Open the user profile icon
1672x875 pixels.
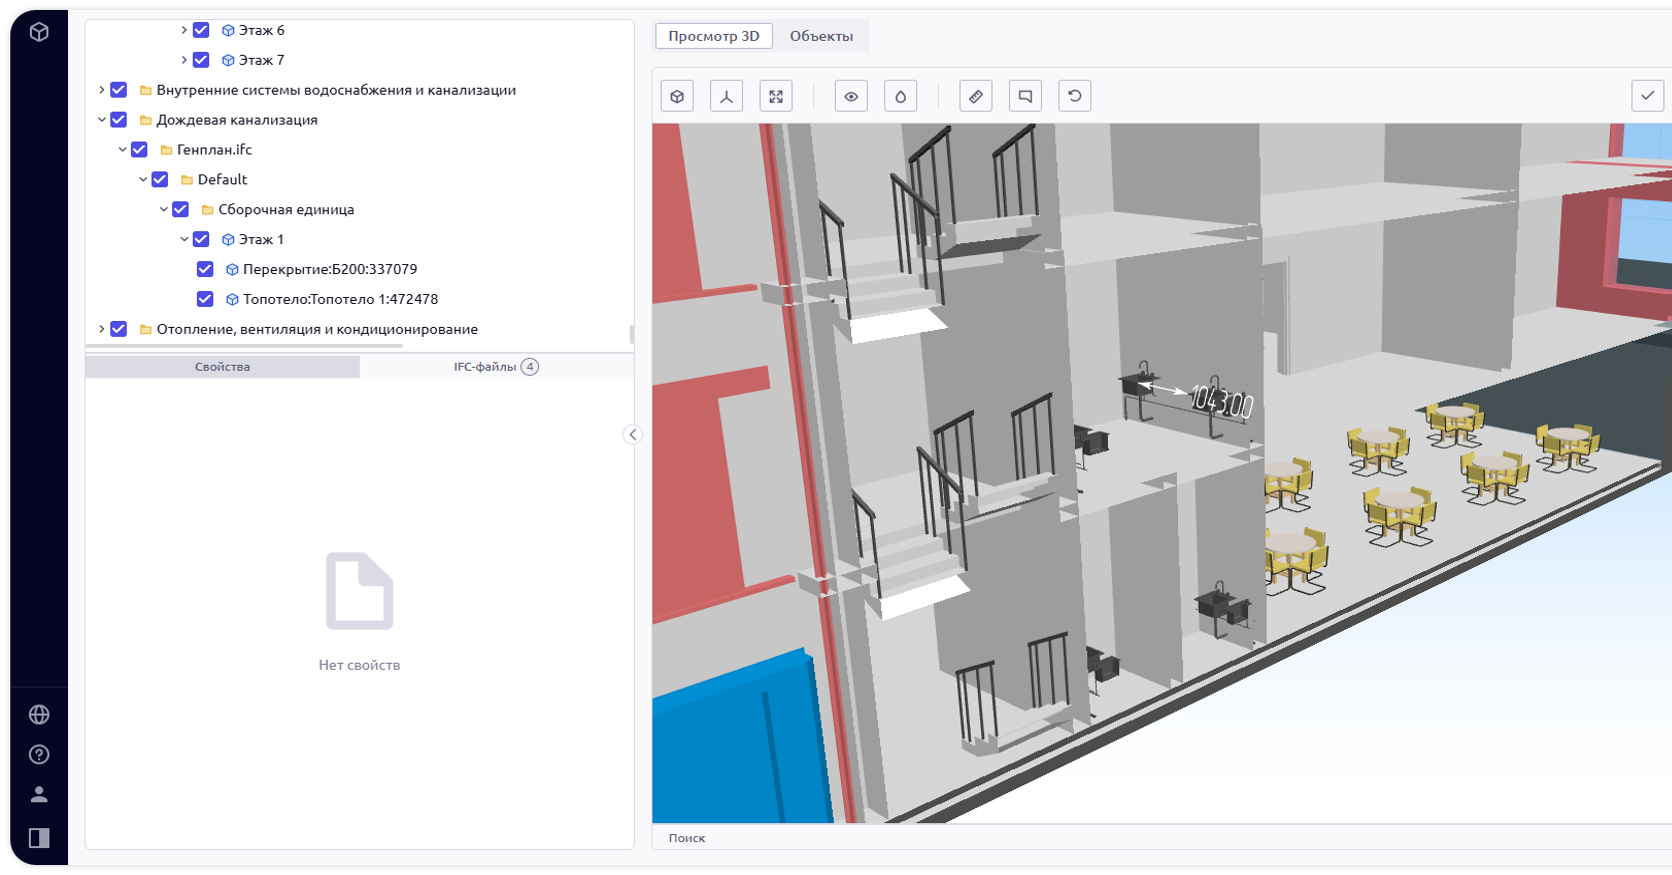click(x=39, y=794)
